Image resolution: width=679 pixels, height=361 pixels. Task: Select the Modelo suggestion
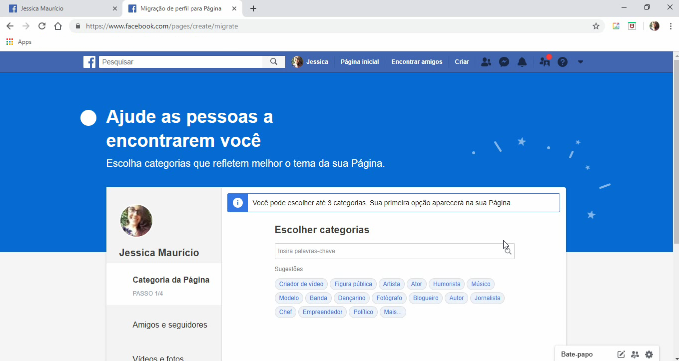tap(289, 298)
